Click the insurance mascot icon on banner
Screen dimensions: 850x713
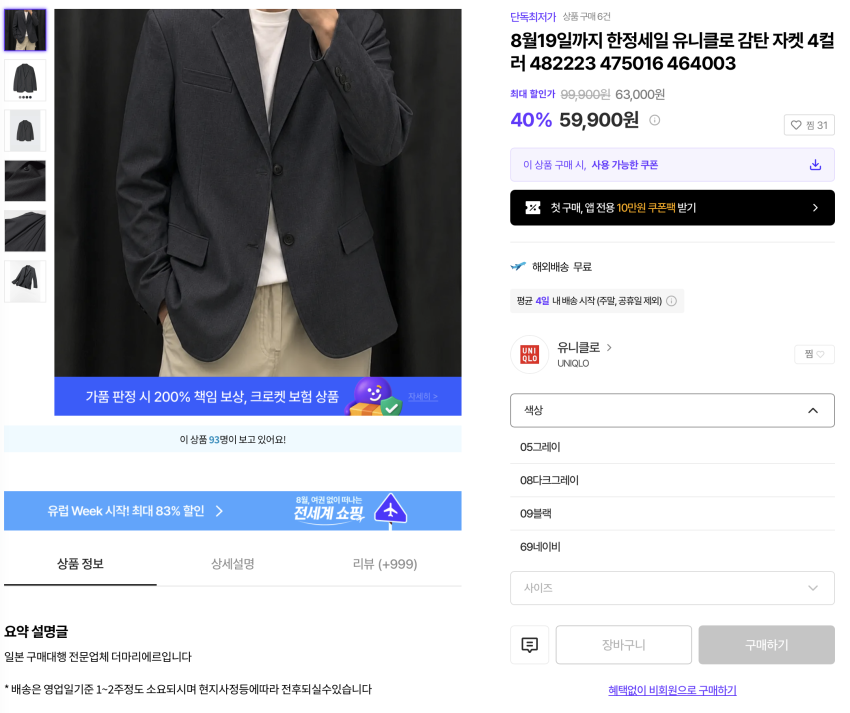pos(374,397)
